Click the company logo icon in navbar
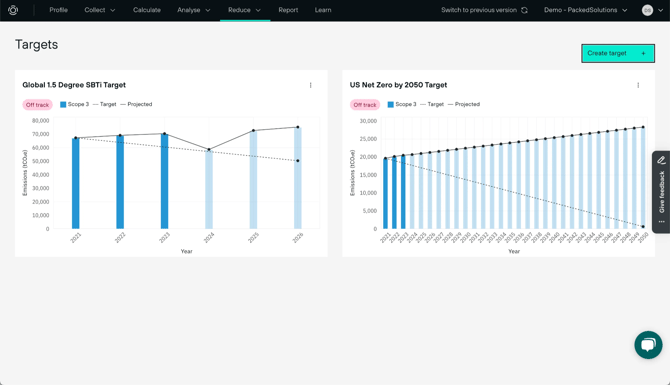Image resolution: width=670 pixels, height=385 pixels. point(13,10)
